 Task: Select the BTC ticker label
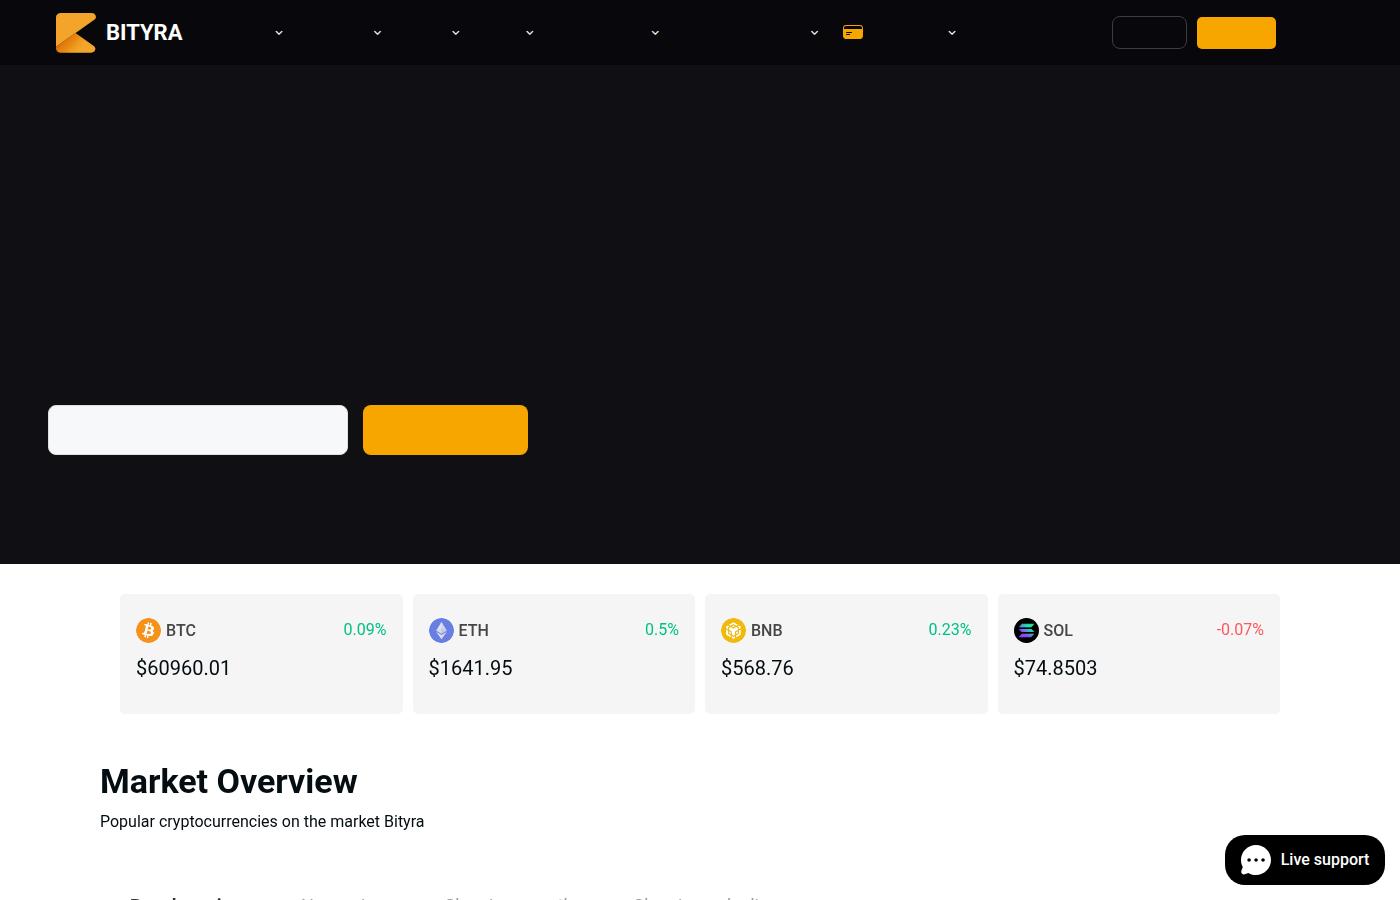pos(181,630)
